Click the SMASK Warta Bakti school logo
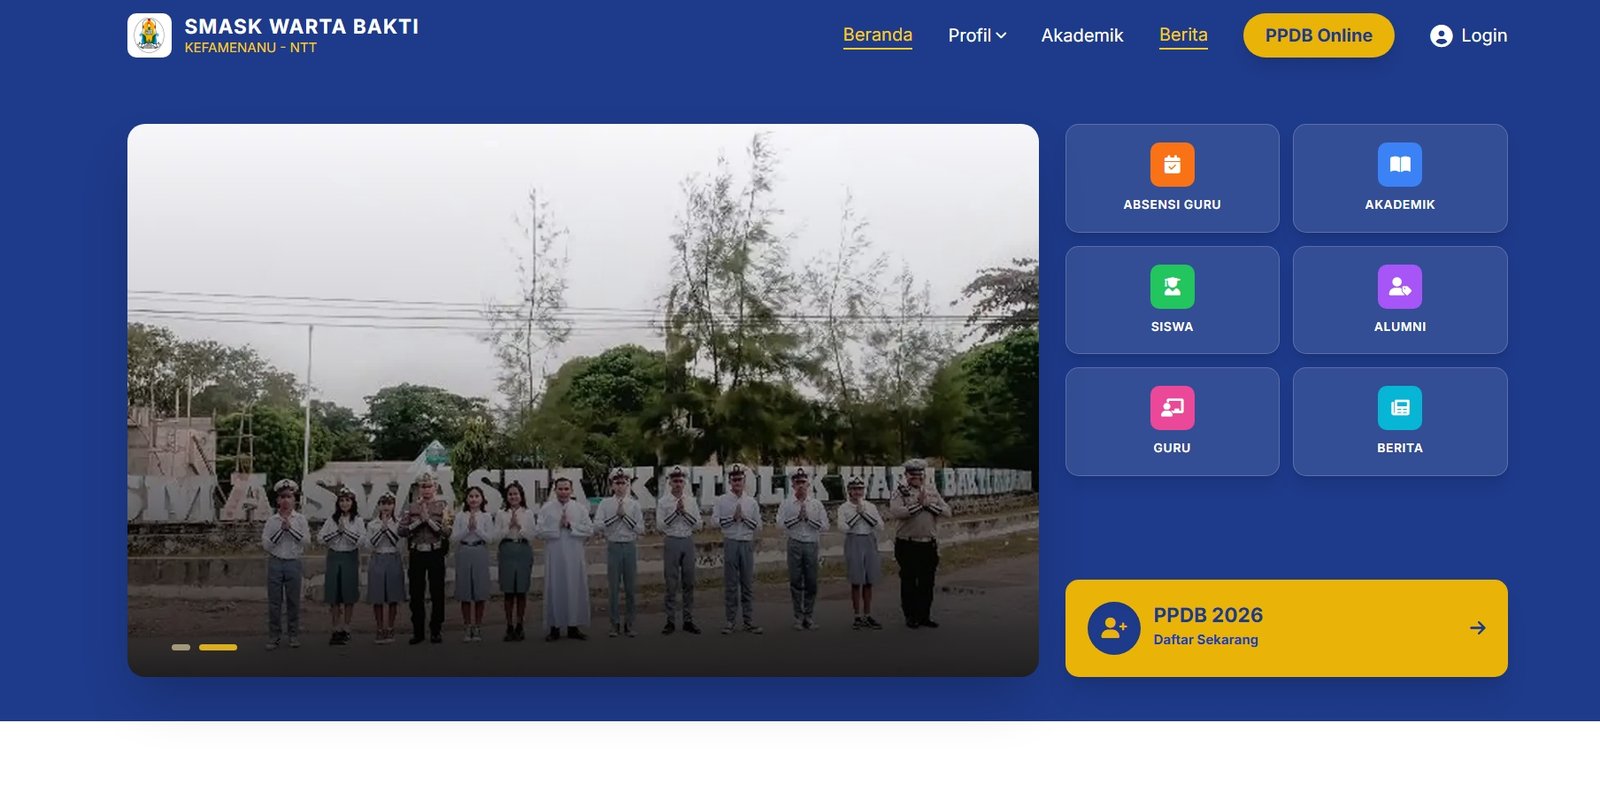The image size is (1600, 800). 149,35
